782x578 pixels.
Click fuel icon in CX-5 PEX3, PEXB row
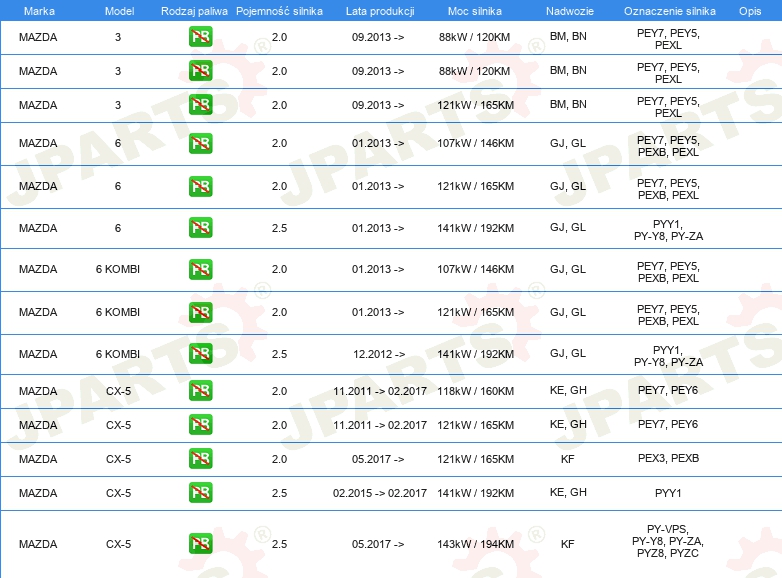(200, 458)
